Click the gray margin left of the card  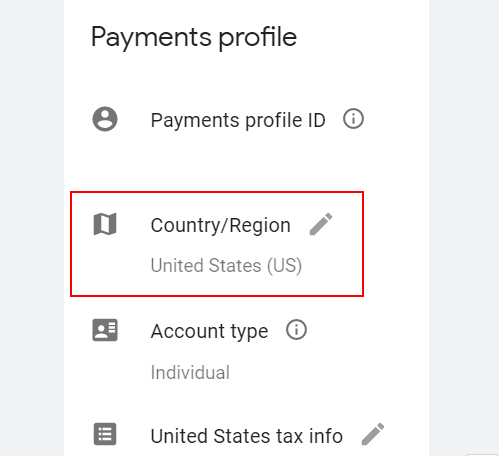point(32,228)
